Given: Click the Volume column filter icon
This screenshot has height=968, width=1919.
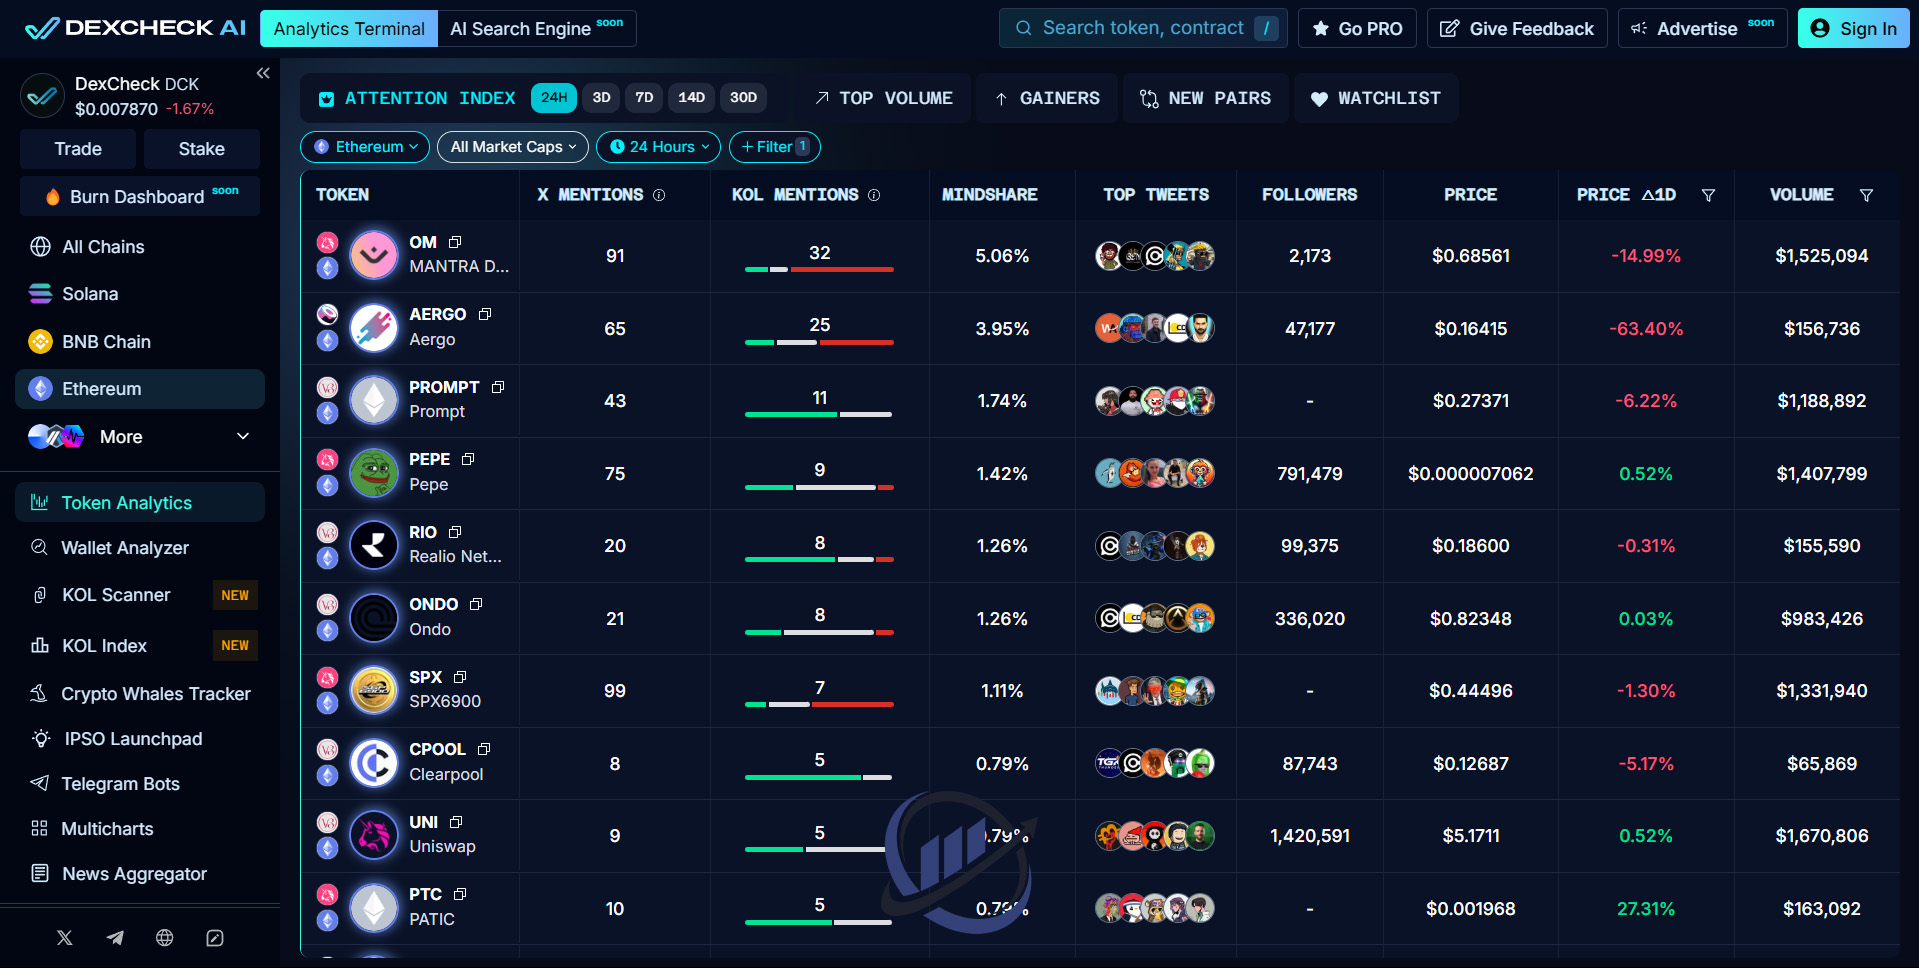Looking at the screenshot, I should [x=1866, y=195].
